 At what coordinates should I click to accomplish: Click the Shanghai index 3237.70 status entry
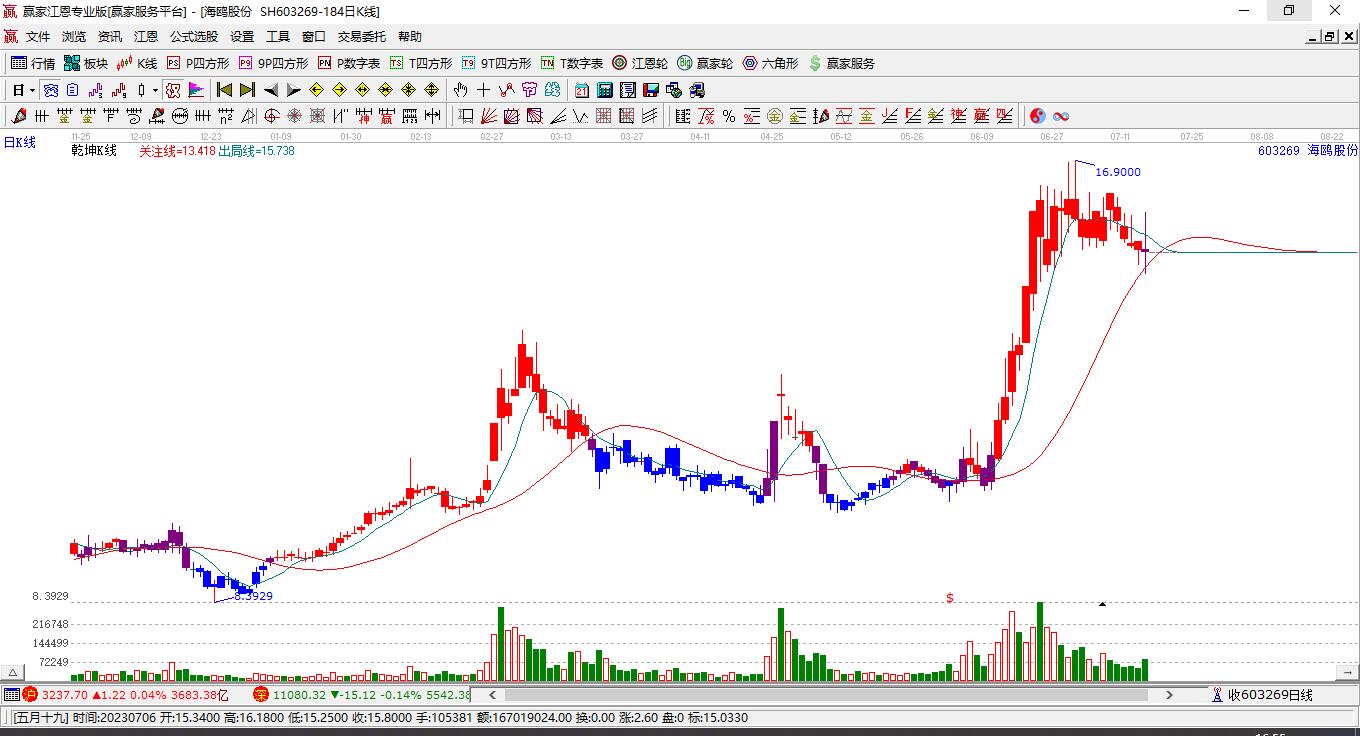[x=127, y=694]
